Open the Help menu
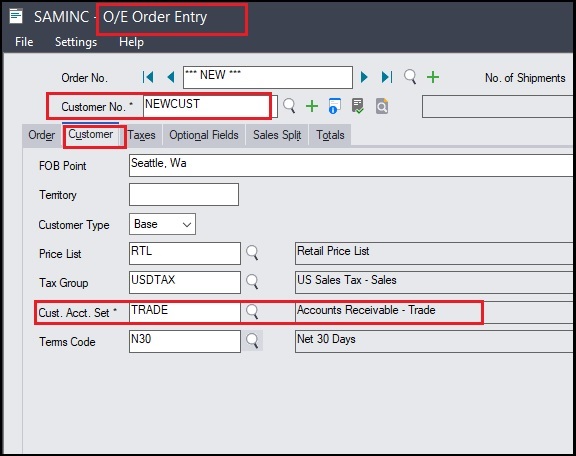 click(131, 42)
